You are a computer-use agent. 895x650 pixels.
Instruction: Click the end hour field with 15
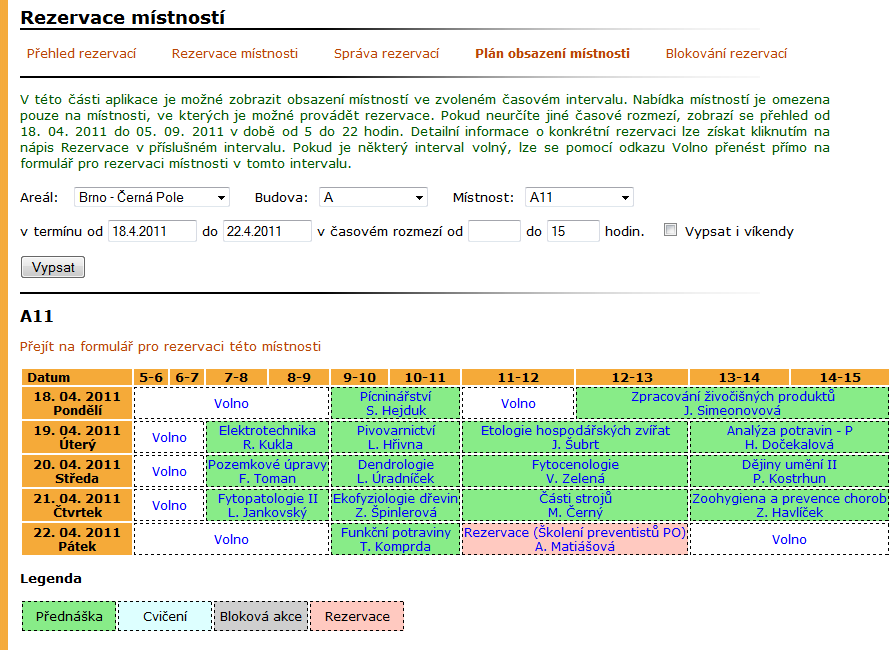point(573,231)
